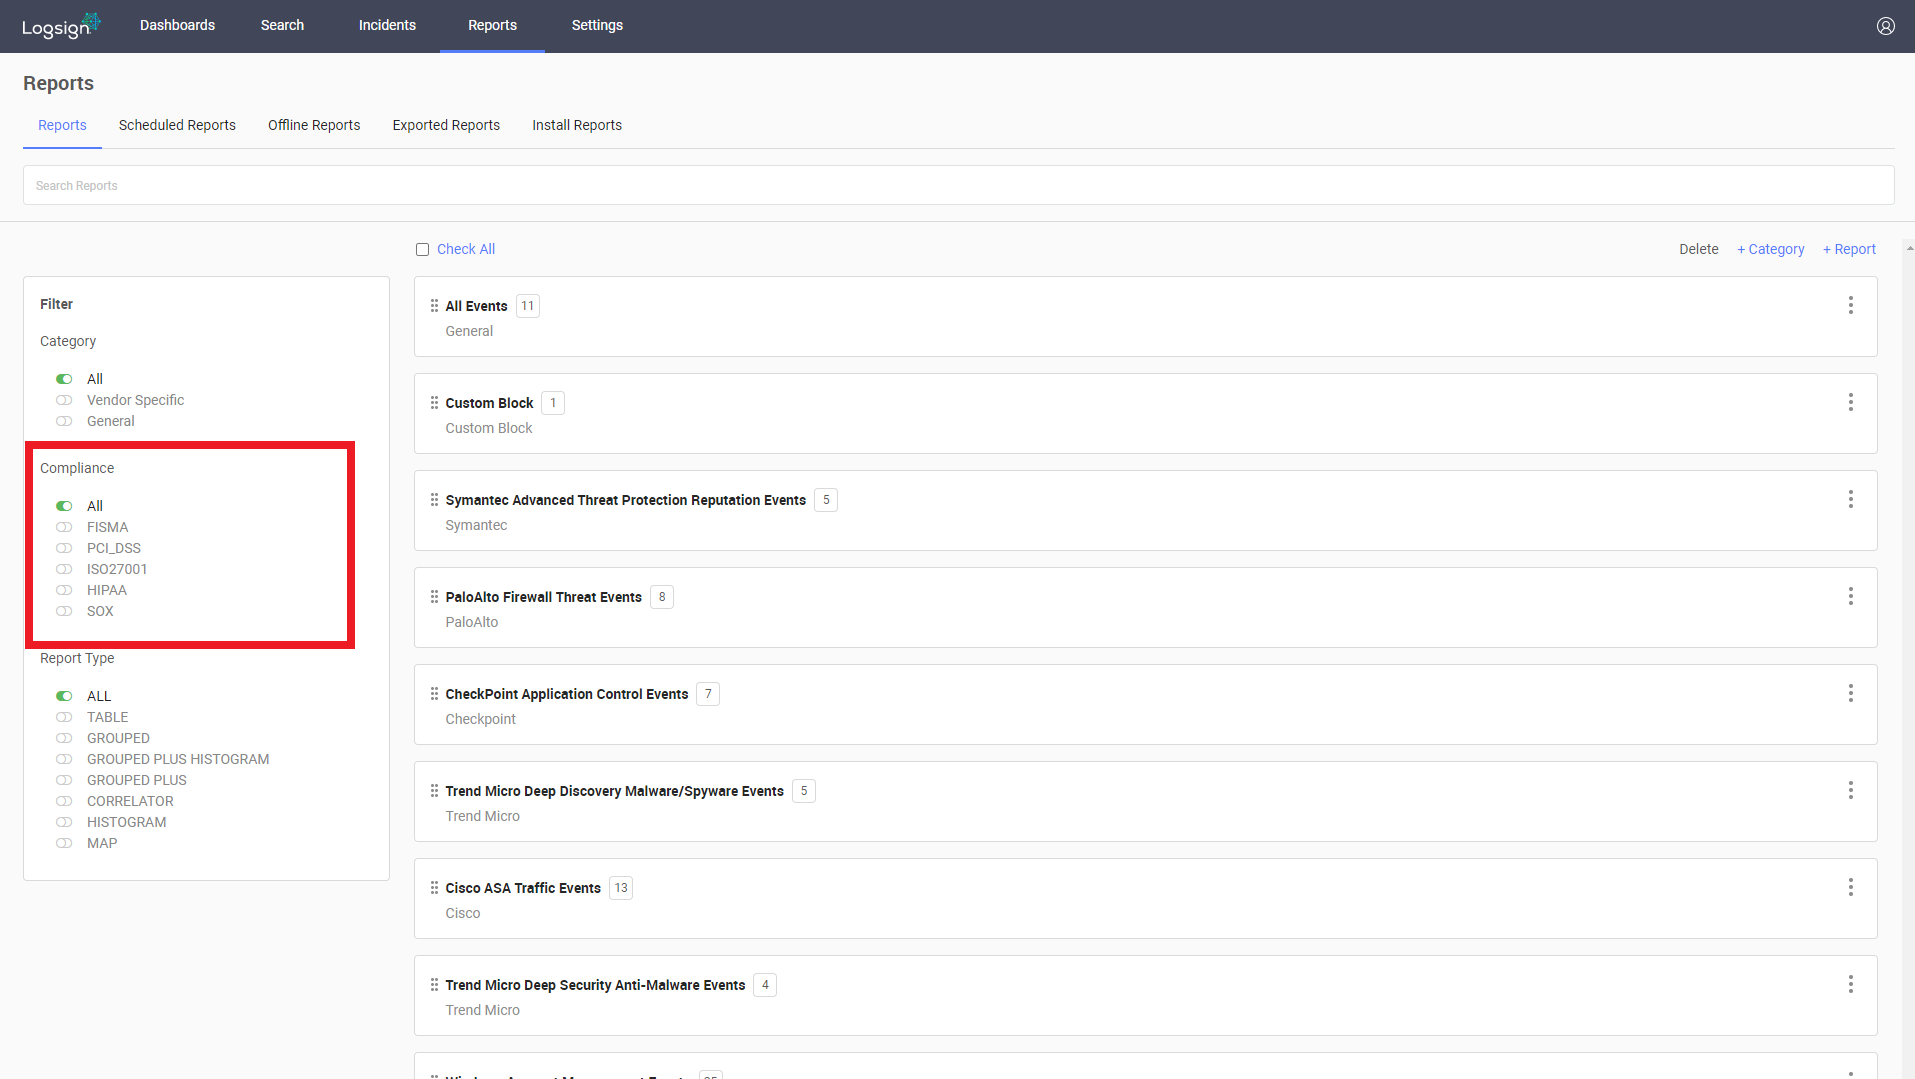Click drag handle of PaloAlto Firewall Threat Events
The image size is (1915, 1079).
click(x=434, y=597)
